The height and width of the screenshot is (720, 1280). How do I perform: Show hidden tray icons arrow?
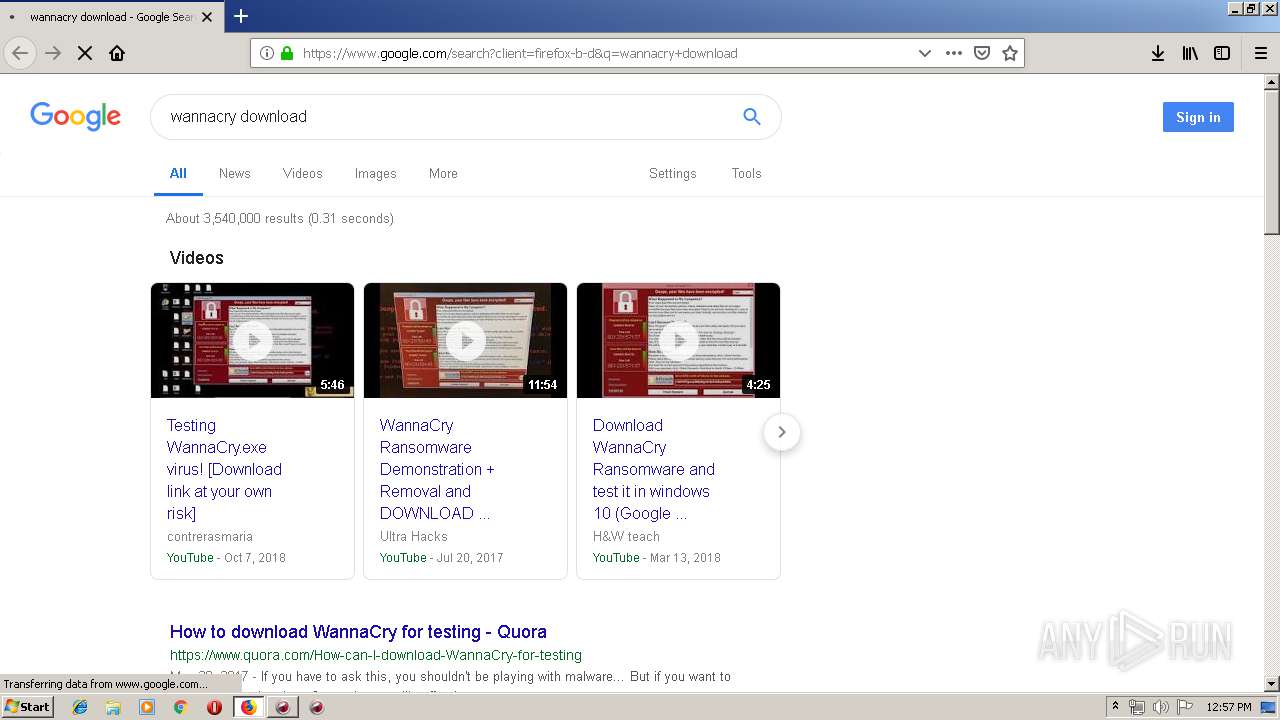pos(1115,707)
